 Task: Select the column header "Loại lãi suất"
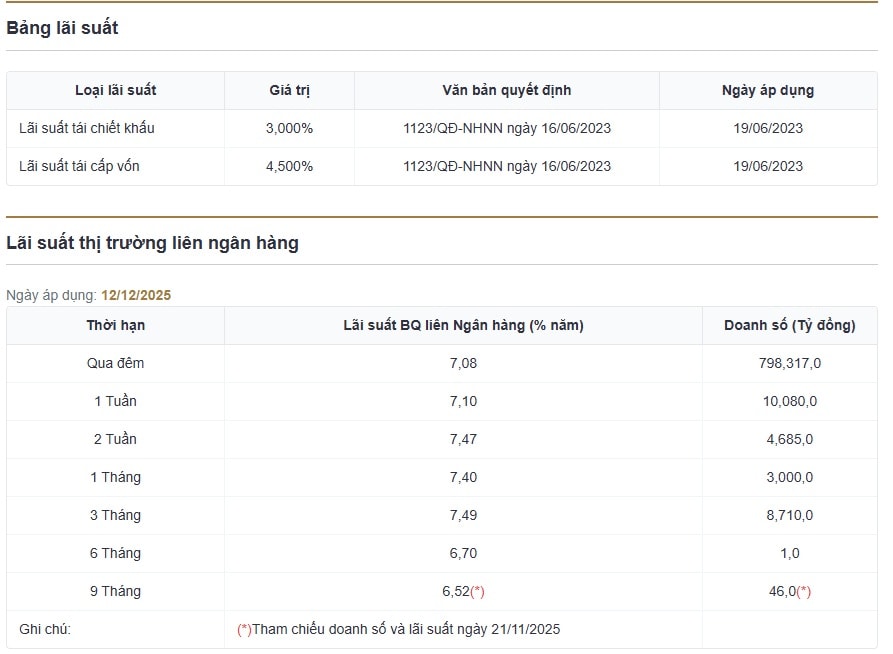[115, 90]
